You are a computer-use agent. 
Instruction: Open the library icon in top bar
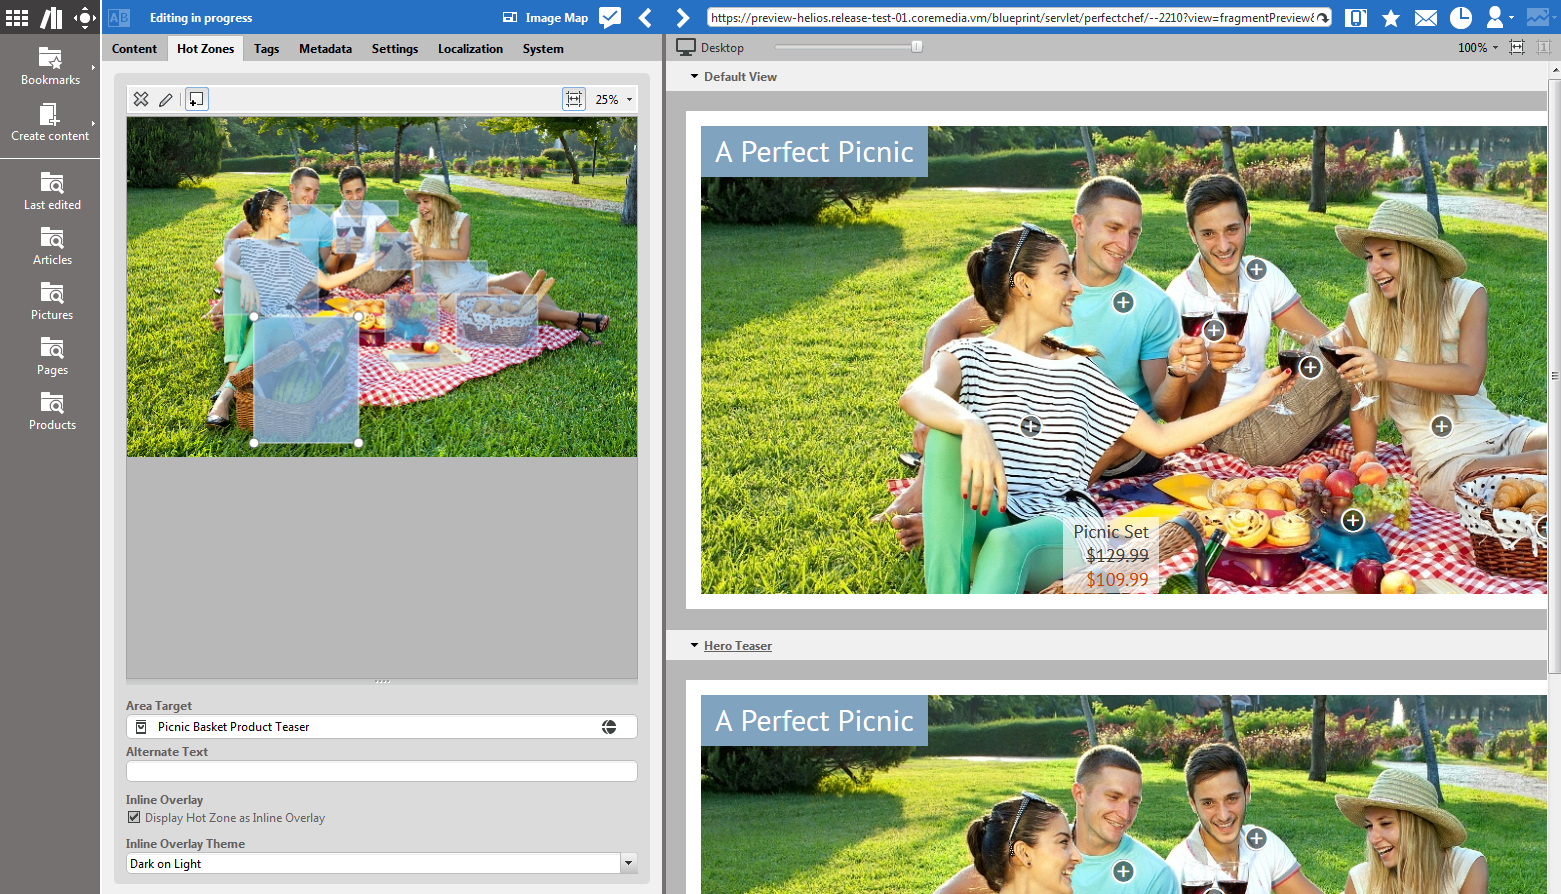click(x=51, y=17)
